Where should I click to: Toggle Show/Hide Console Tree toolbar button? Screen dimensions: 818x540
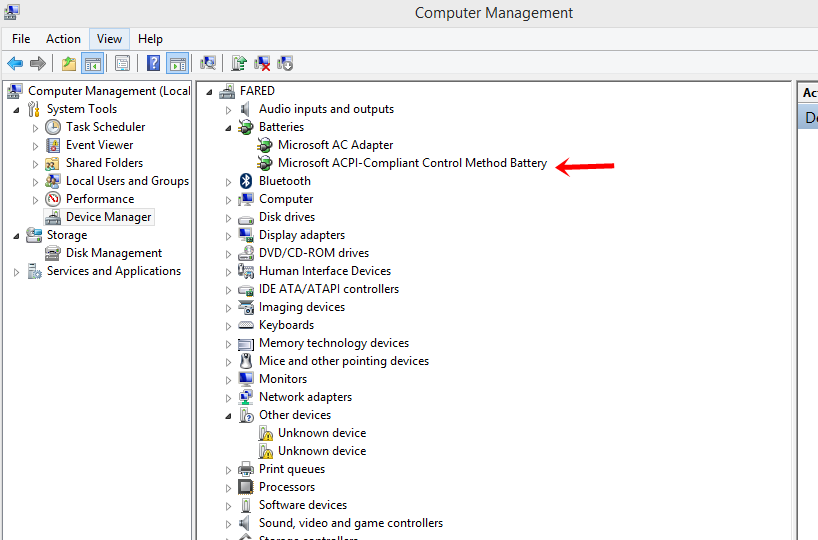tap(93, 64)
